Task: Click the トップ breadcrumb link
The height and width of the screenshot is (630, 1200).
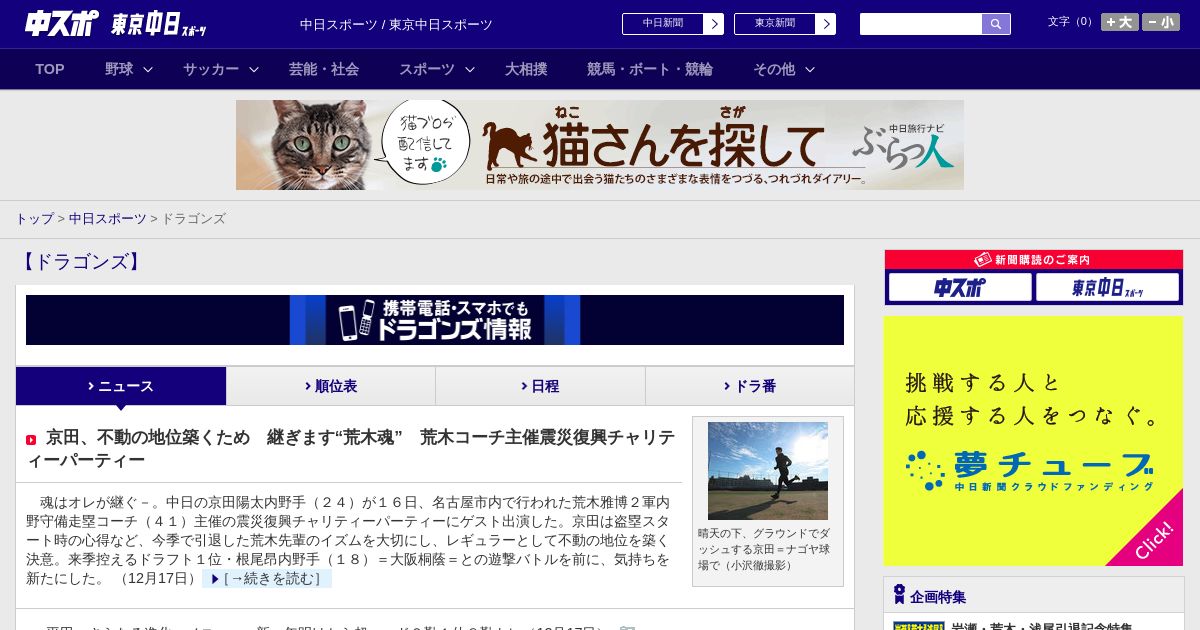Action: coord(34,218)
